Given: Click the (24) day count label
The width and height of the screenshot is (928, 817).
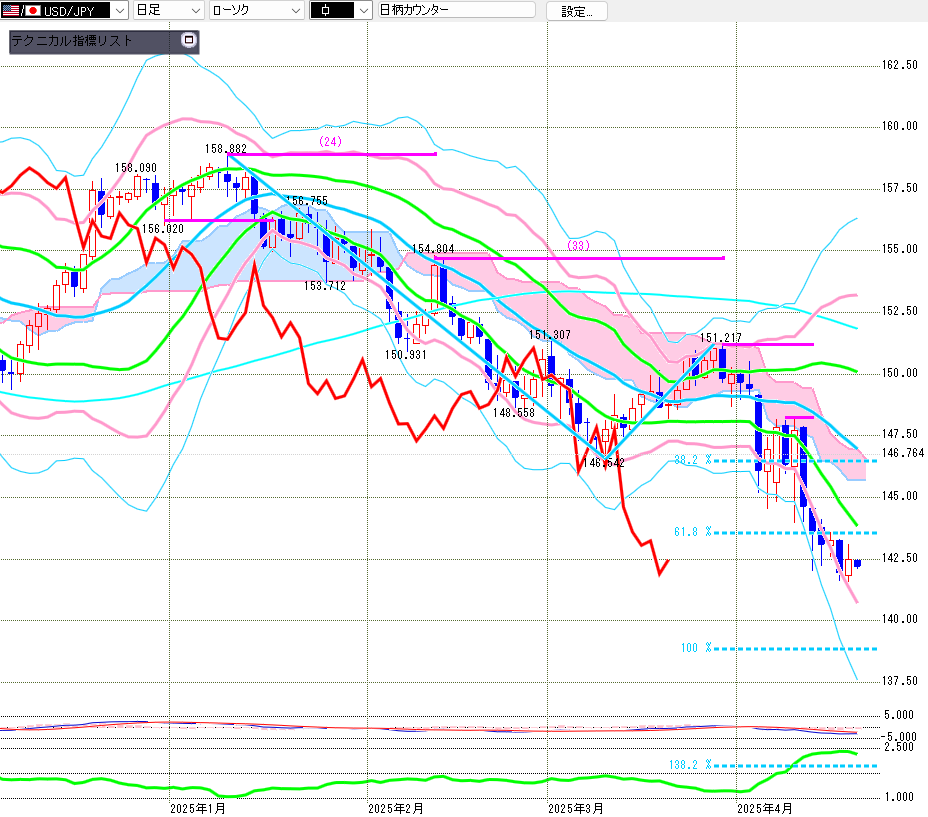Looking at the screenshot, I should pos(330,141).
